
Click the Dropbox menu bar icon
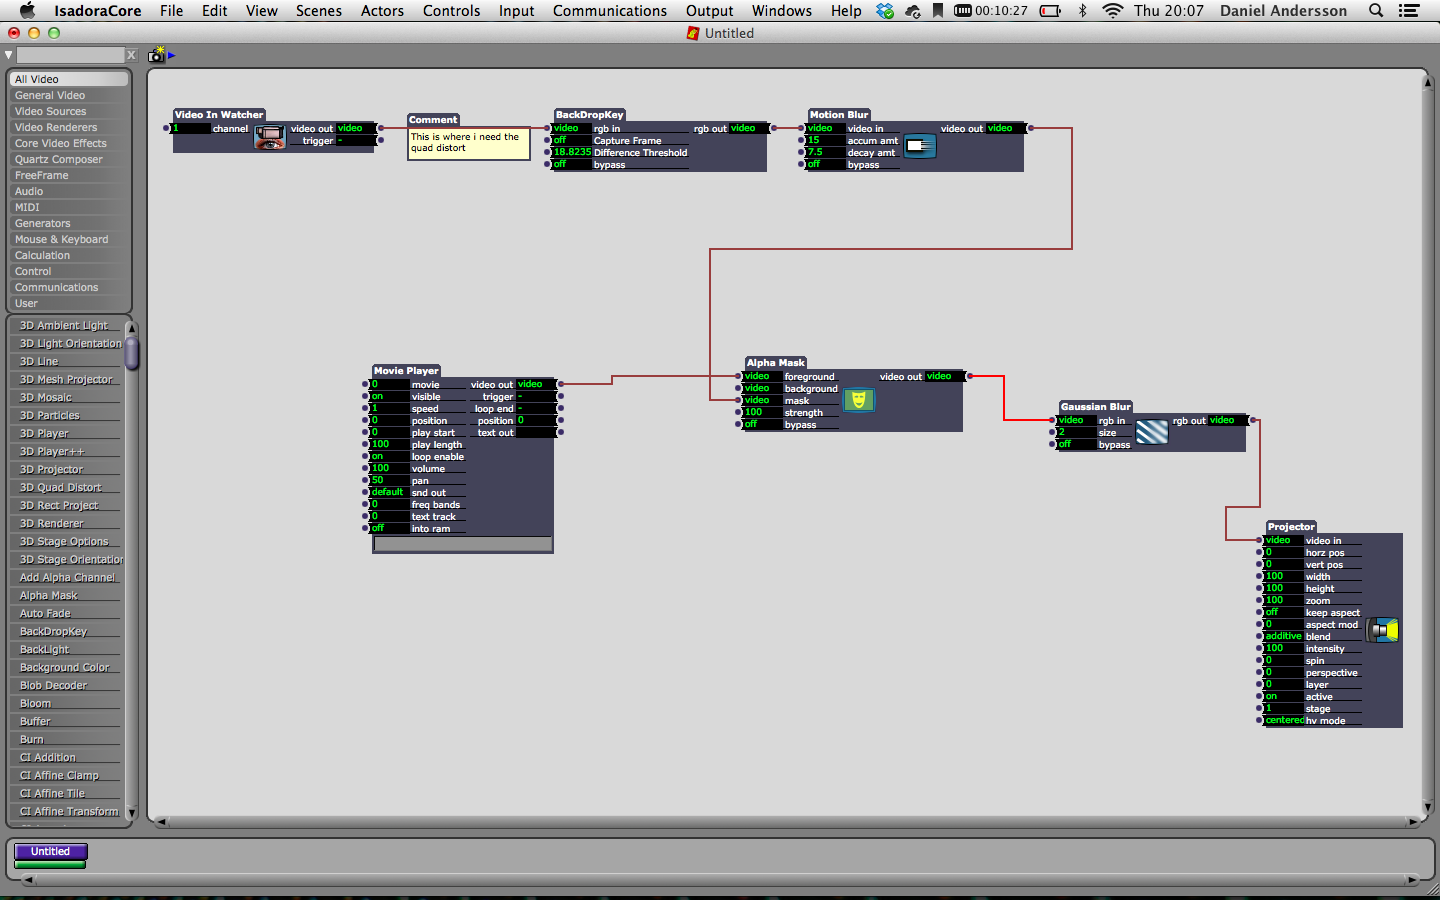pyautogui.click(x=885, y=11)
